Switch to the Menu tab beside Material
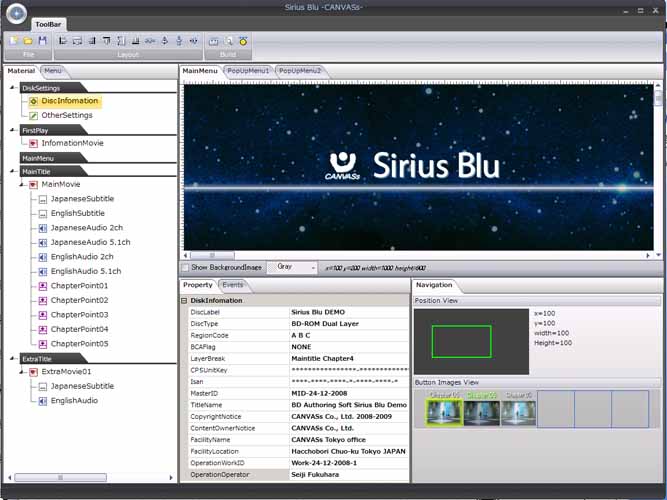 click(x=53, y=71)
